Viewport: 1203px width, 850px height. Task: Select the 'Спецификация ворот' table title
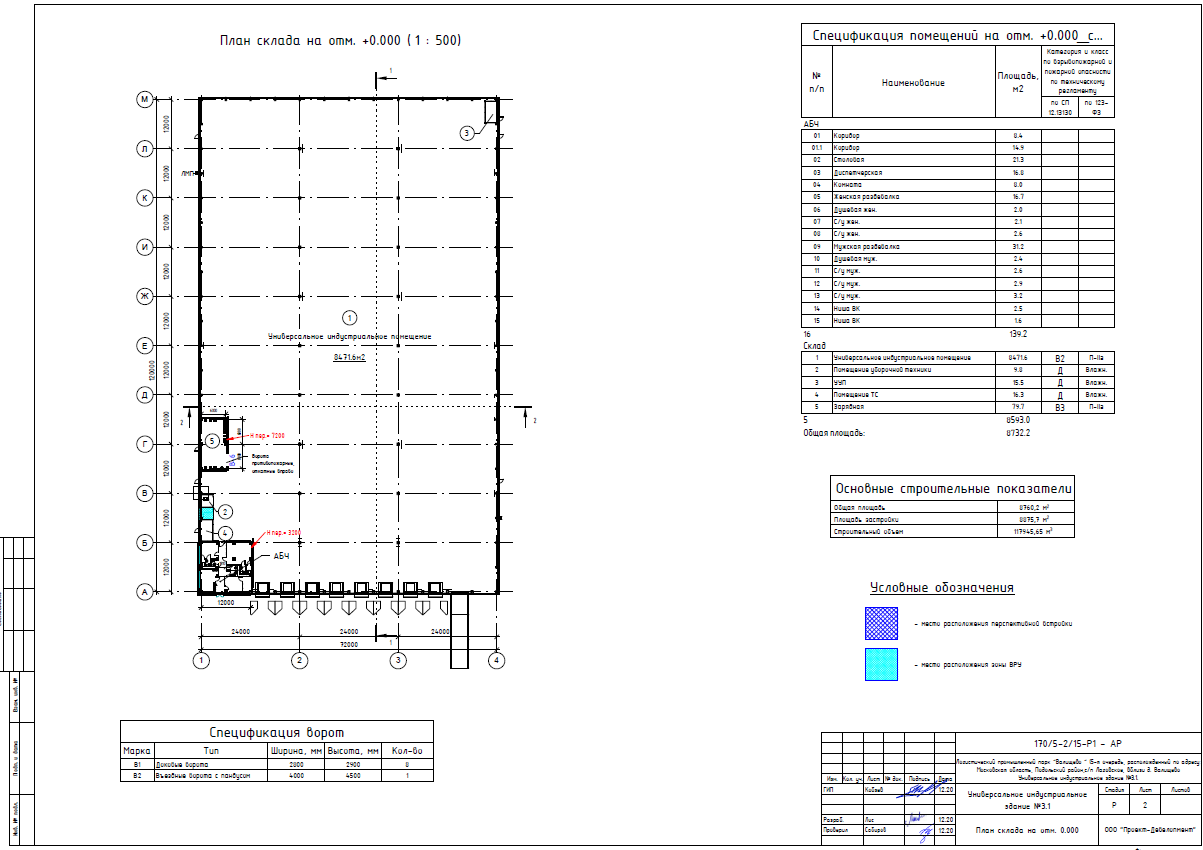pyautogui.click(x=276, y=732)
